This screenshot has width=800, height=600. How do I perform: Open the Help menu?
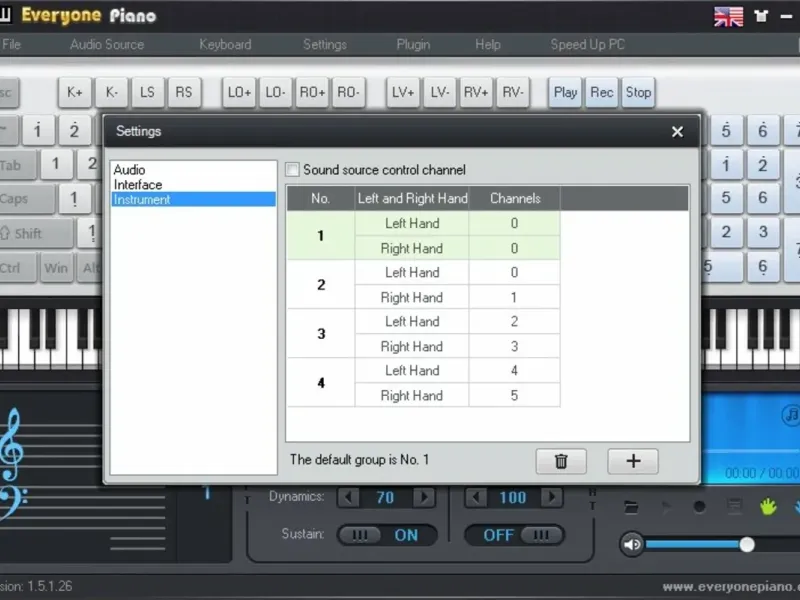[488, 44]
